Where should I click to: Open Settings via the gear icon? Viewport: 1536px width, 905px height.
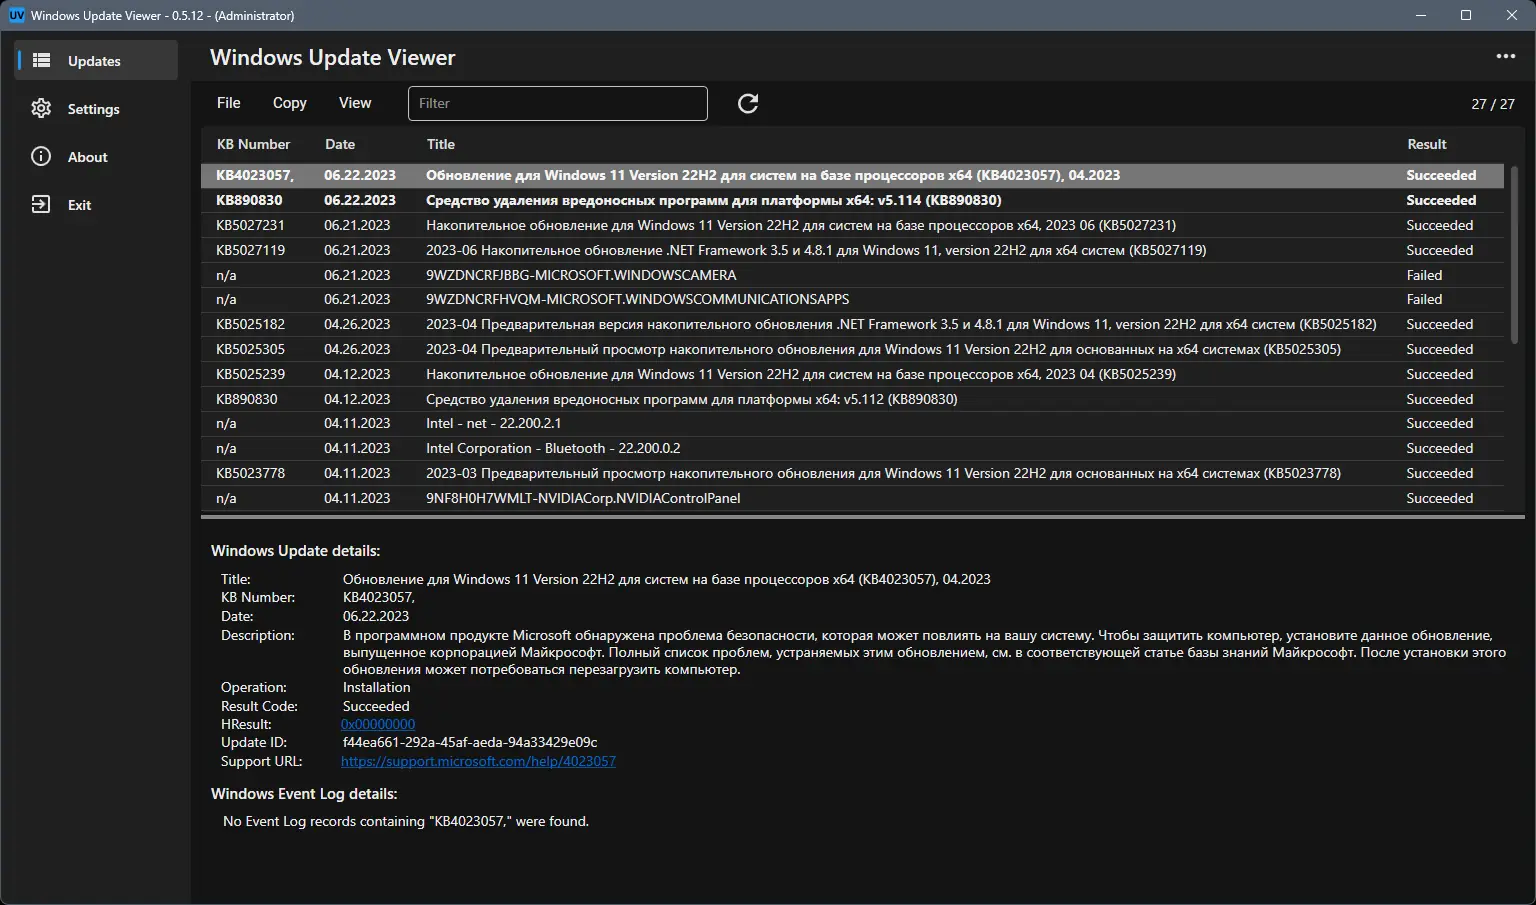(x=41, y=109)
